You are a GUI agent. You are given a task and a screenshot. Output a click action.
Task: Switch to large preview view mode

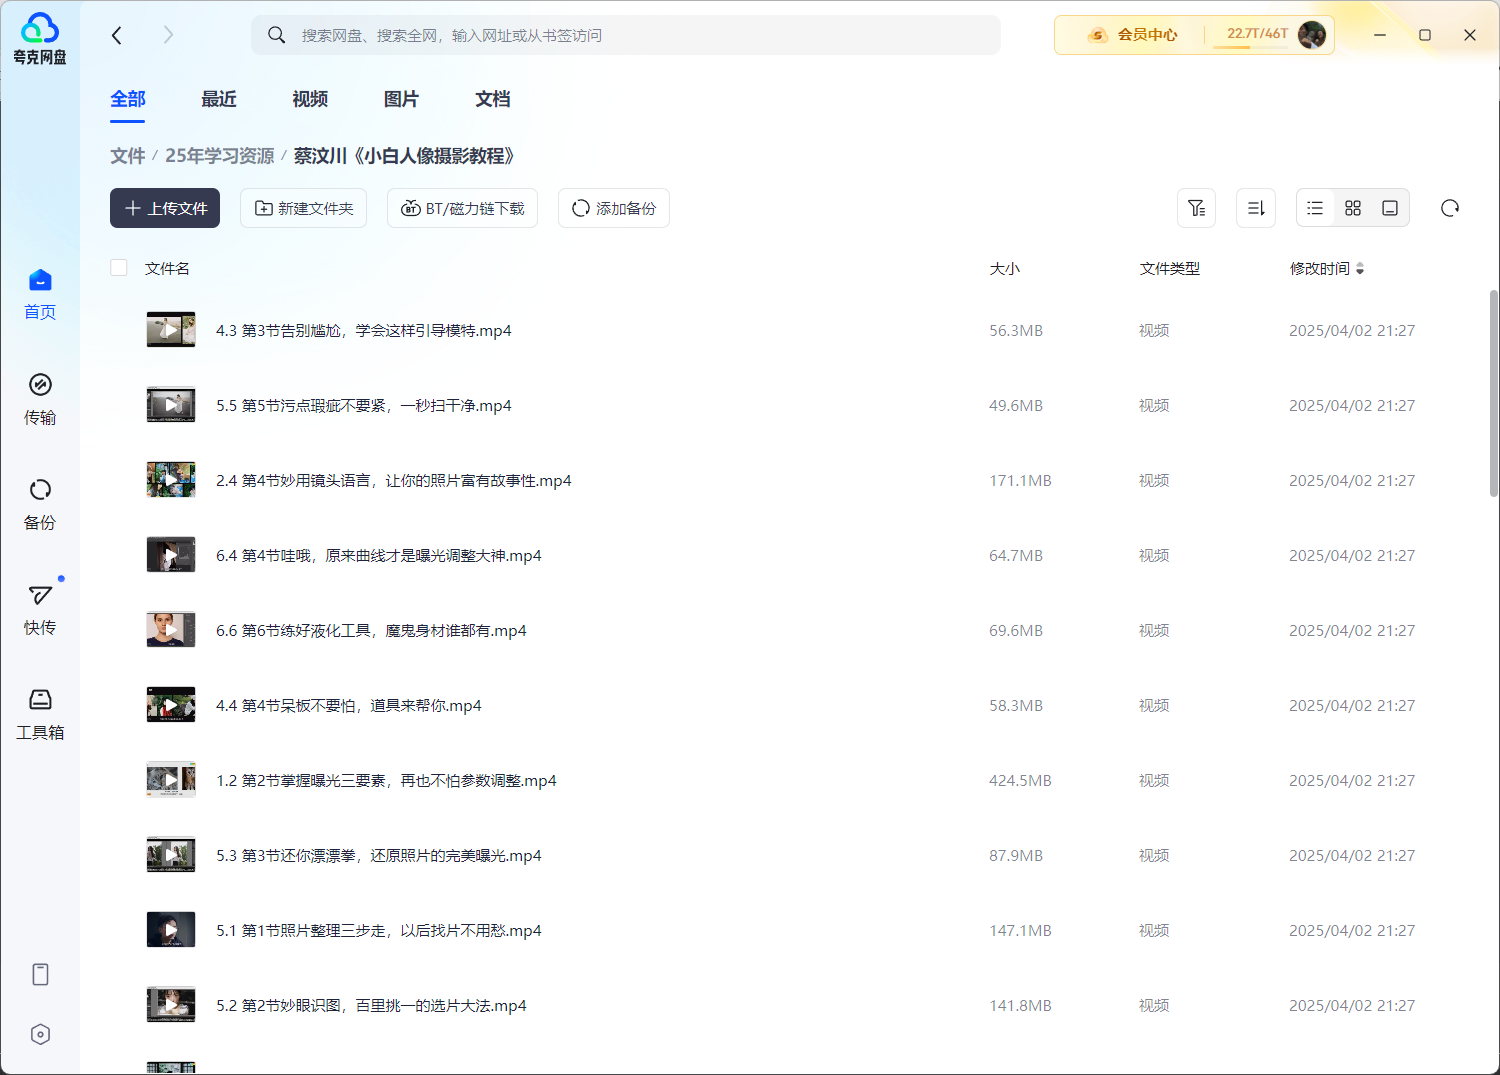pyautogui.click(x=1390, y=208)
